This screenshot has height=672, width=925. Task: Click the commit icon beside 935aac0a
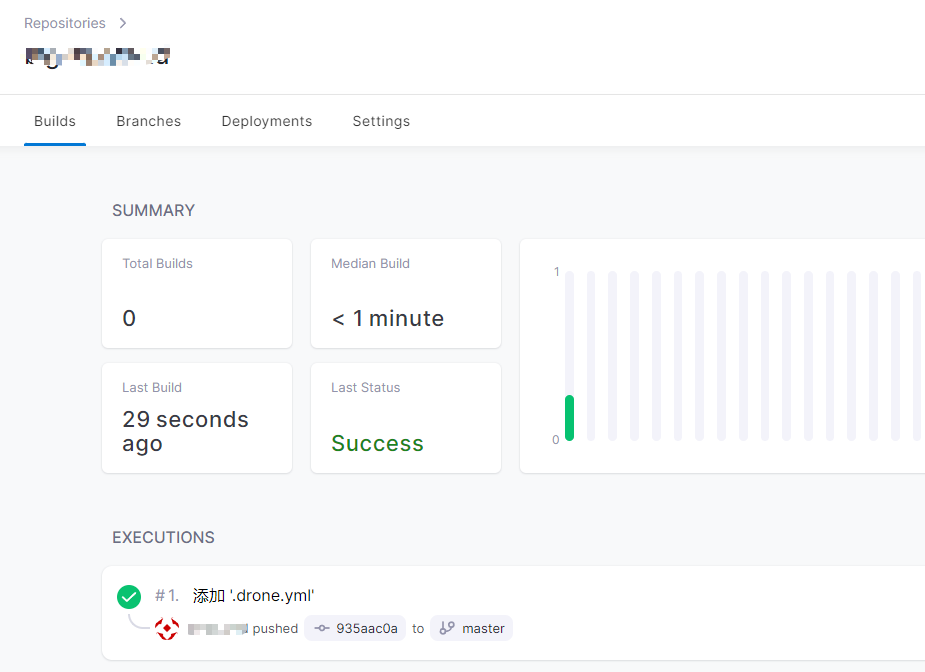[x=322, y=628]
